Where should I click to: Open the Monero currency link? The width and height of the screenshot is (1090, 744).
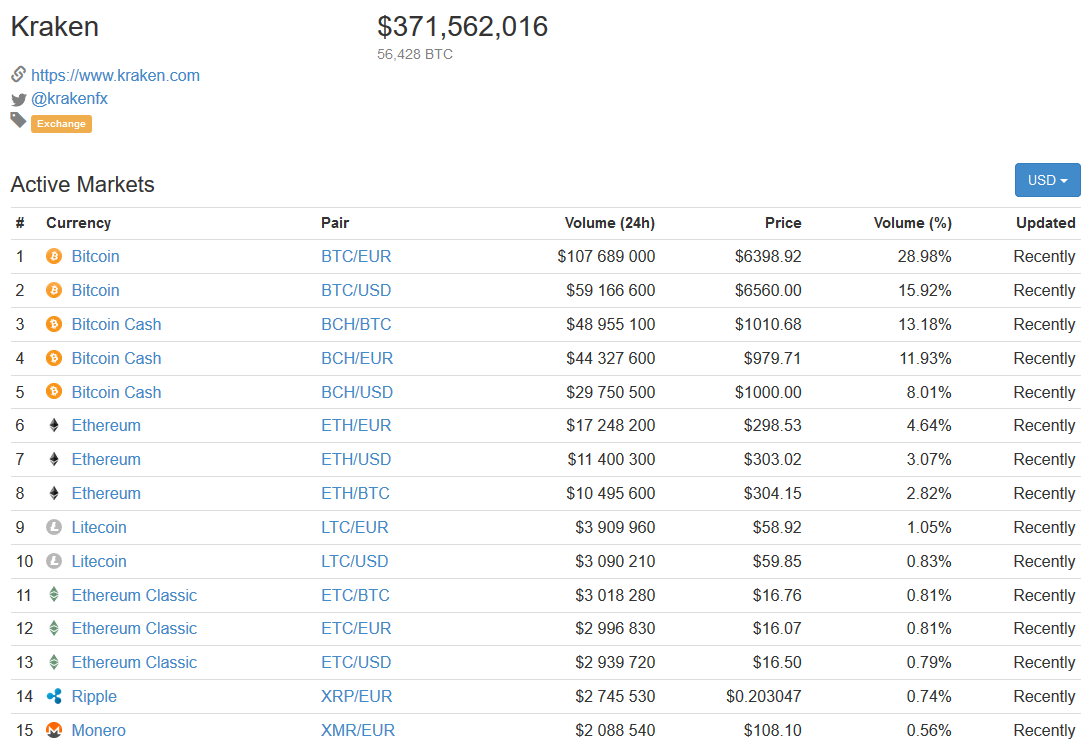click(x=99, y=731)
